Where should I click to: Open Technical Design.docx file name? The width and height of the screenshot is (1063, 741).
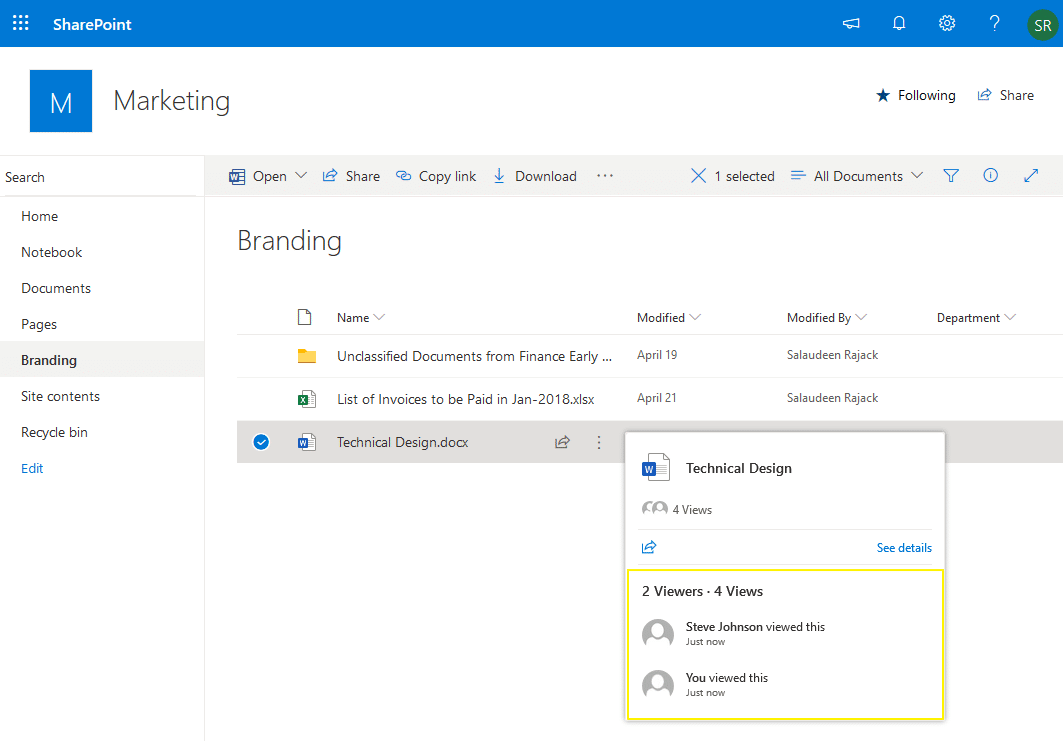[x=402, y=442]
